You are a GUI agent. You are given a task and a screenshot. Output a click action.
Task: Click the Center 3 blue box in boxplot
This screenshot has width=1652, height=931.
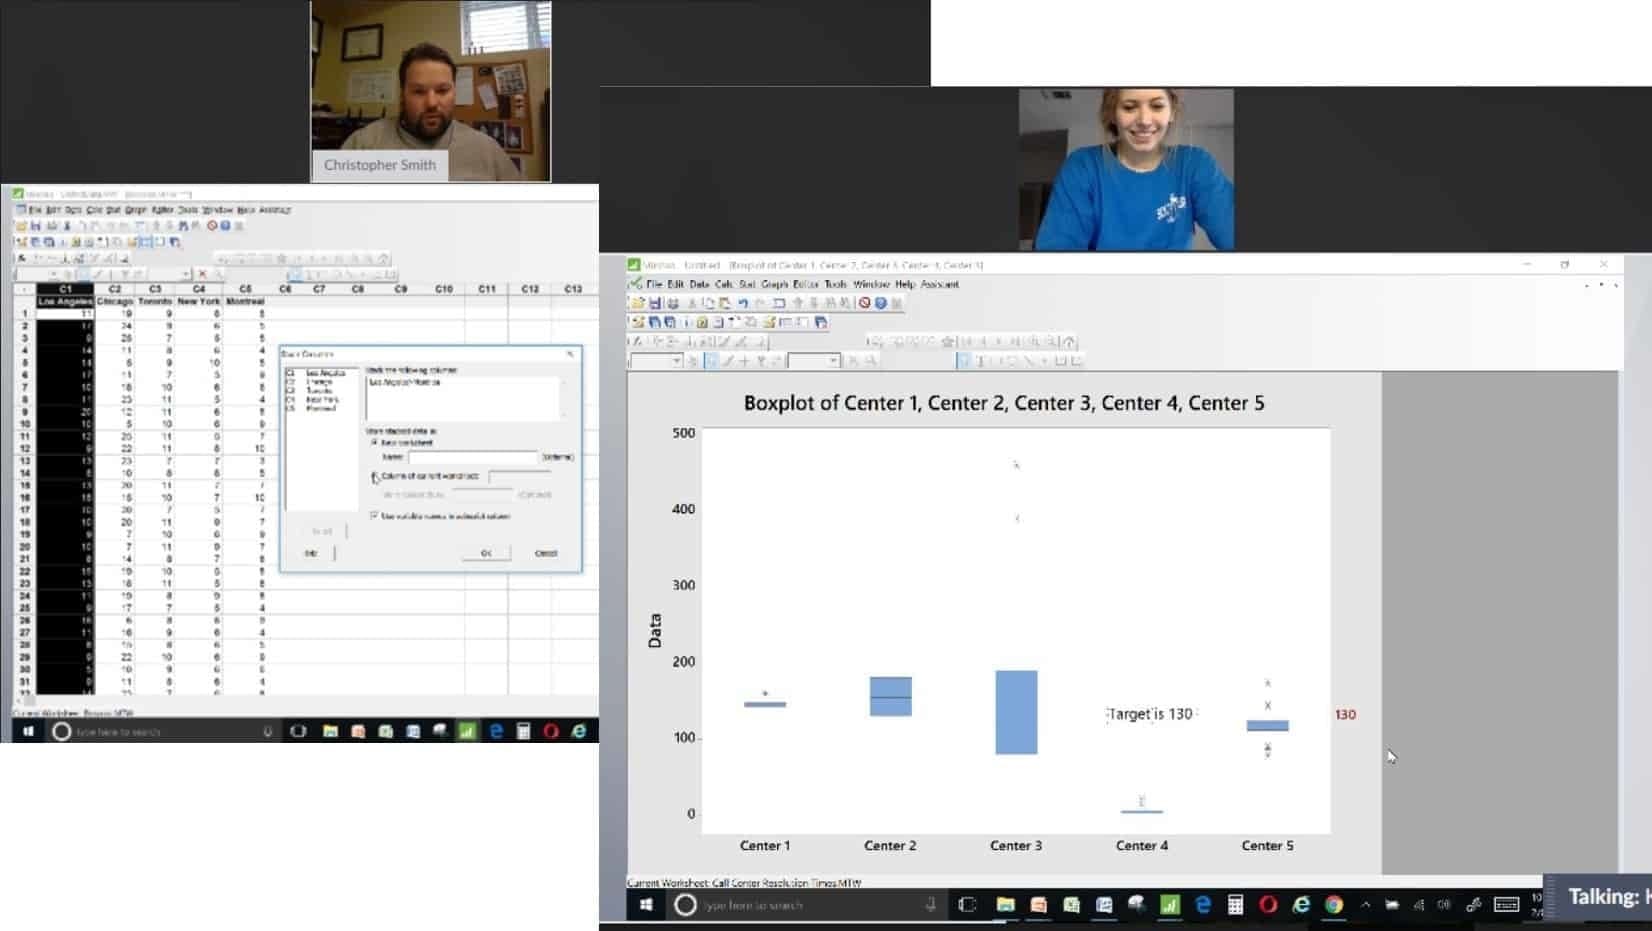pos(1016,712)
